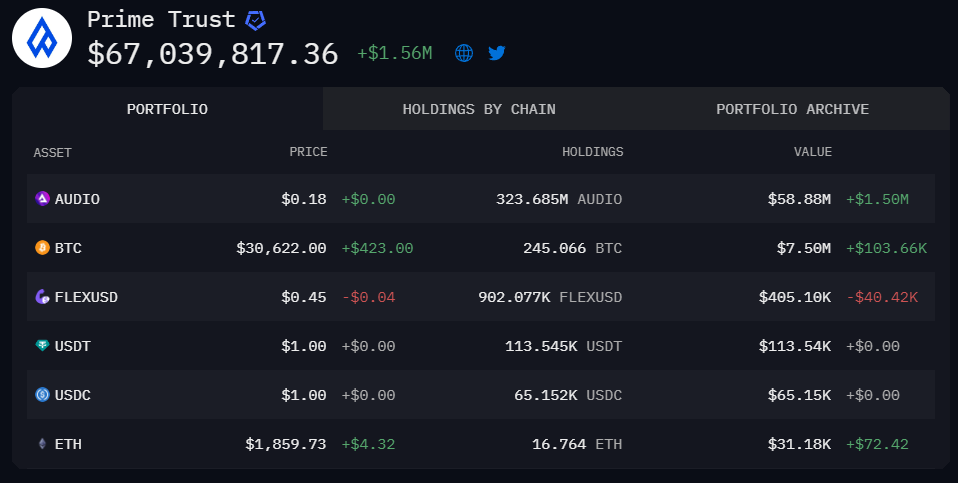The height and width of the screenshot is (483, 958).
Task: Click the AUDIO value $58.88M
Action: pos(799,199)
